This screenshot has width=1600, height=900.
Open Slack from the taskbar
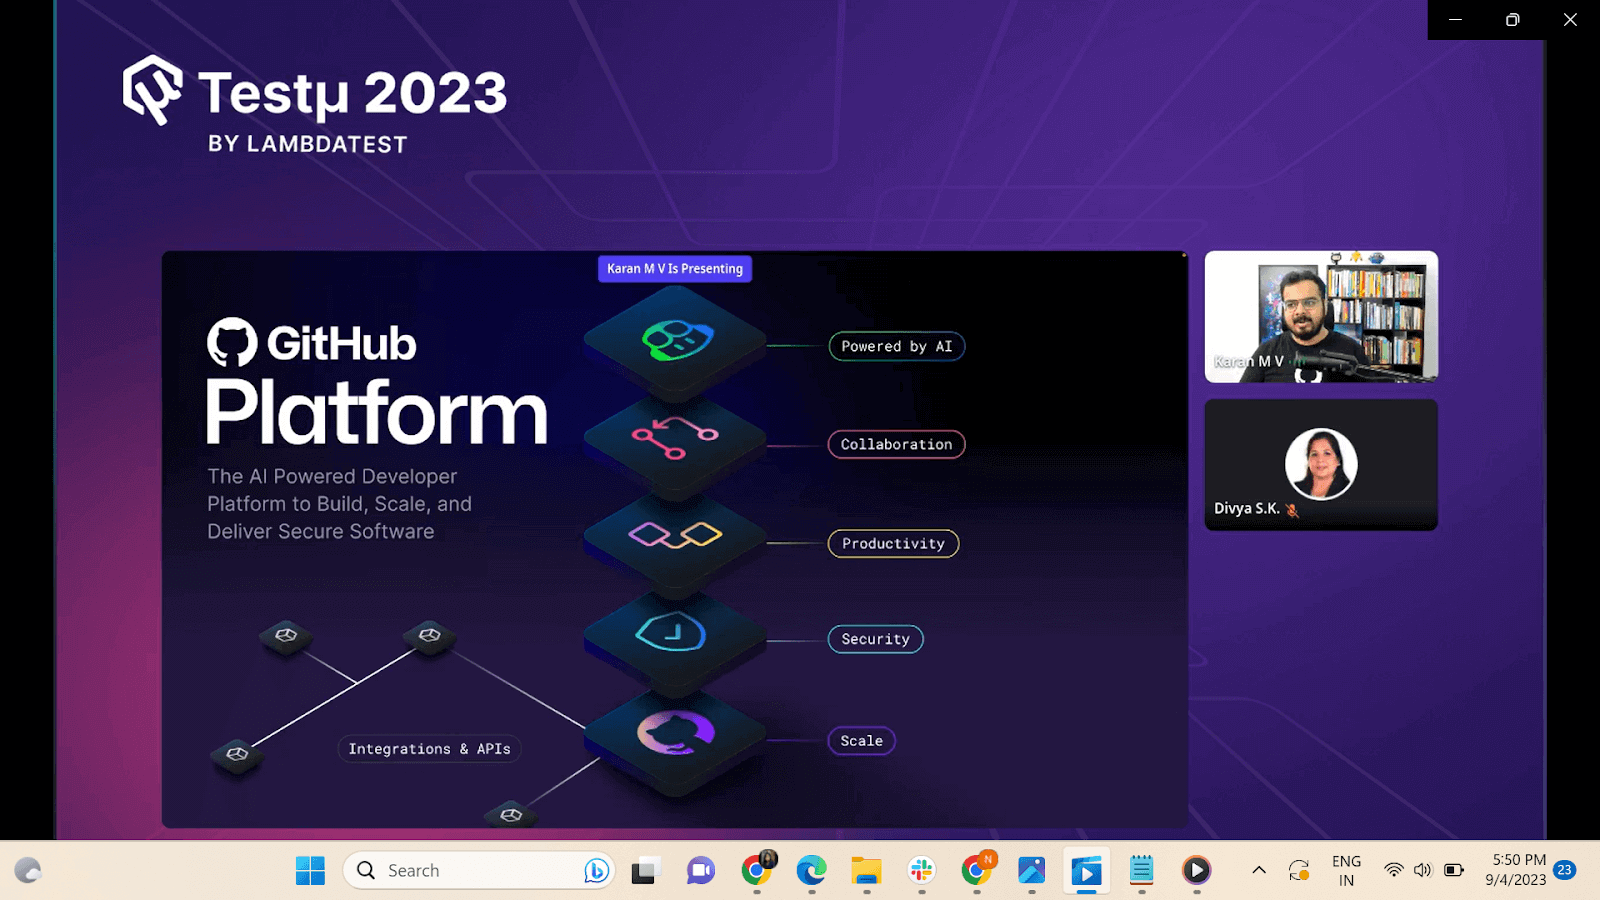pos(921,871)
